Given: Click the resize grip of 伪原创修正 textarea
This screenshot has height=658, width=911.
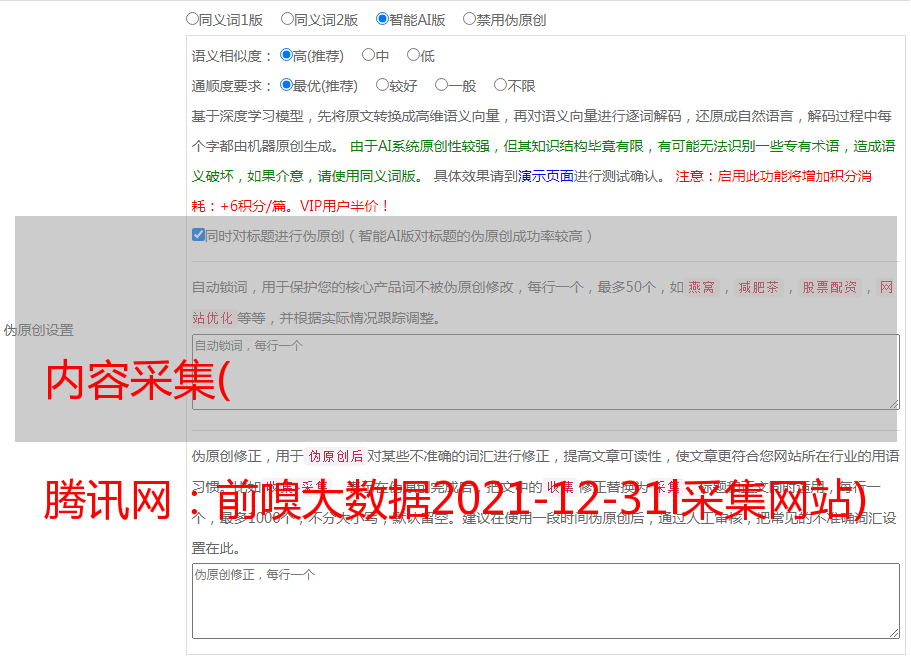Looking at the screenshot, I should (894, 633).
